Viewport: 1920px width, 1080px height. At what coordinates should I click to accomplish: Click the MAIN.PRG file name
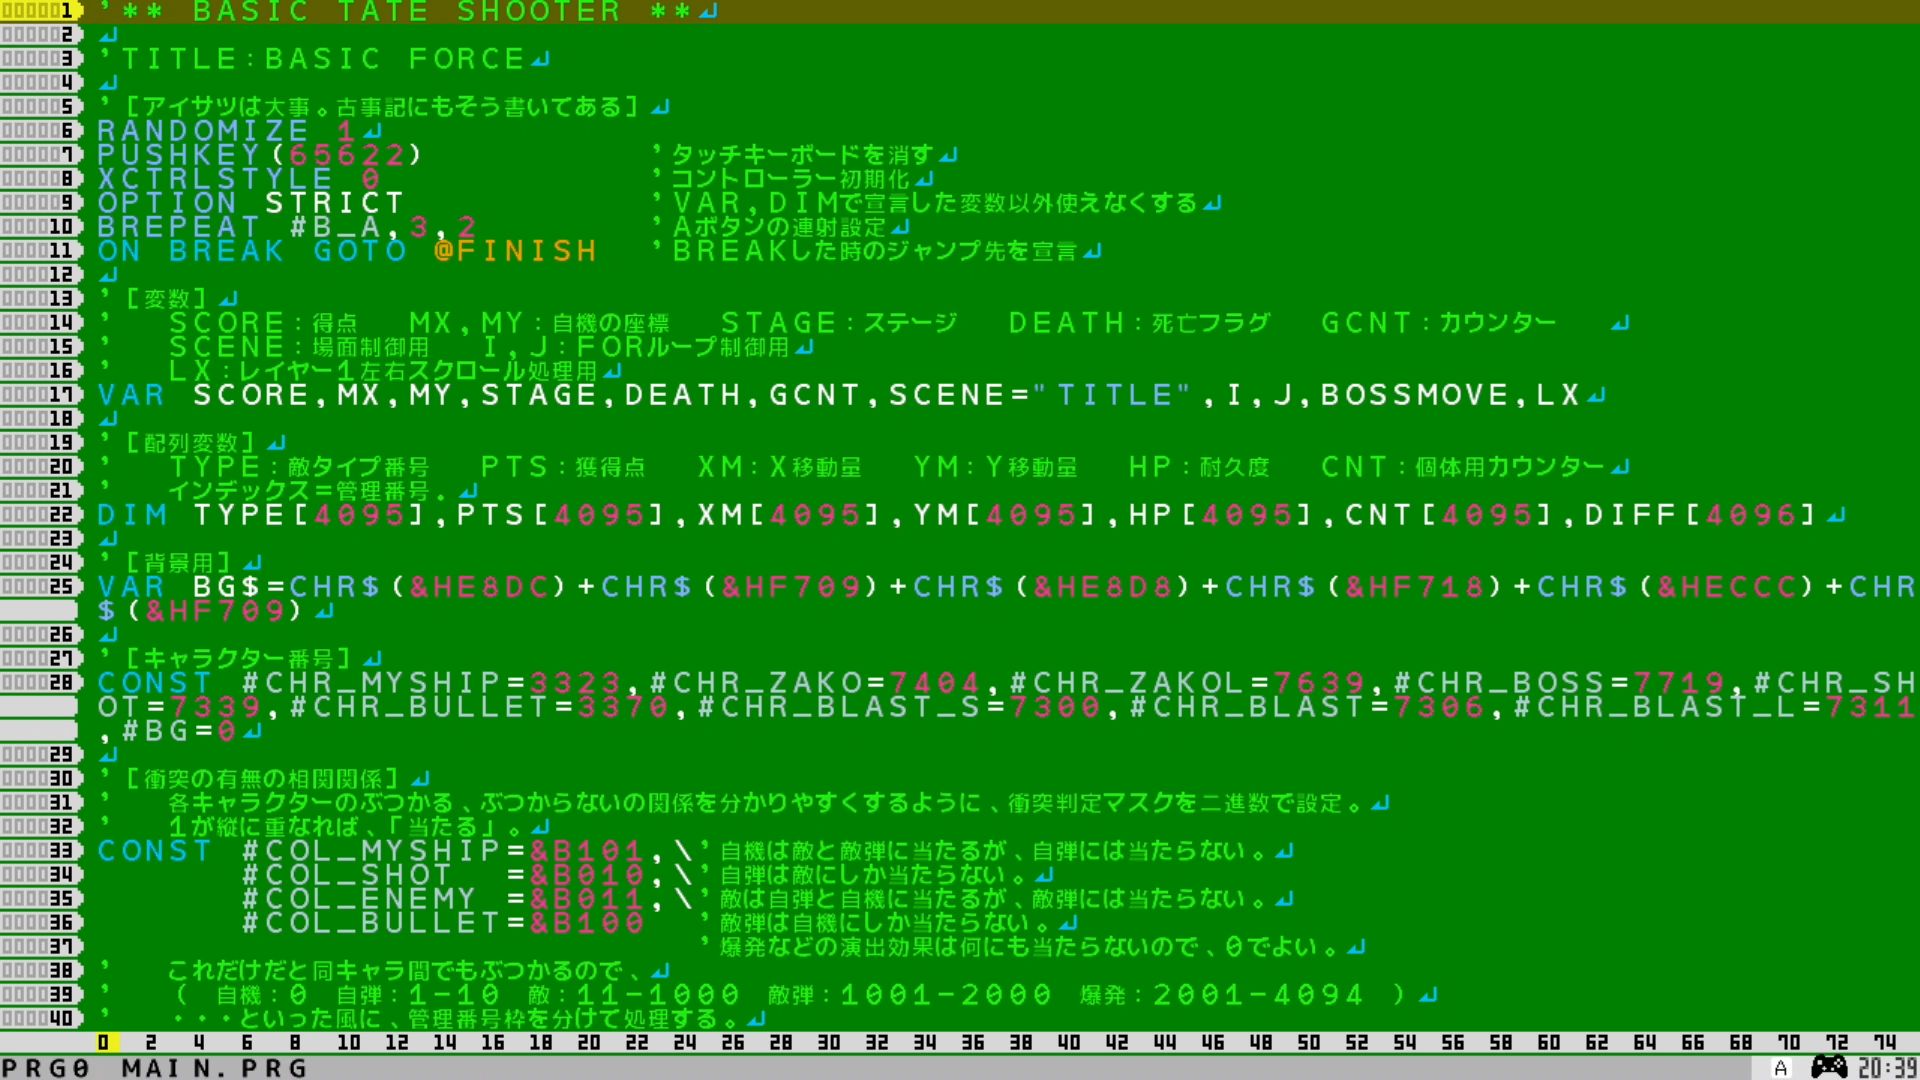click(x=214, y=1068)
